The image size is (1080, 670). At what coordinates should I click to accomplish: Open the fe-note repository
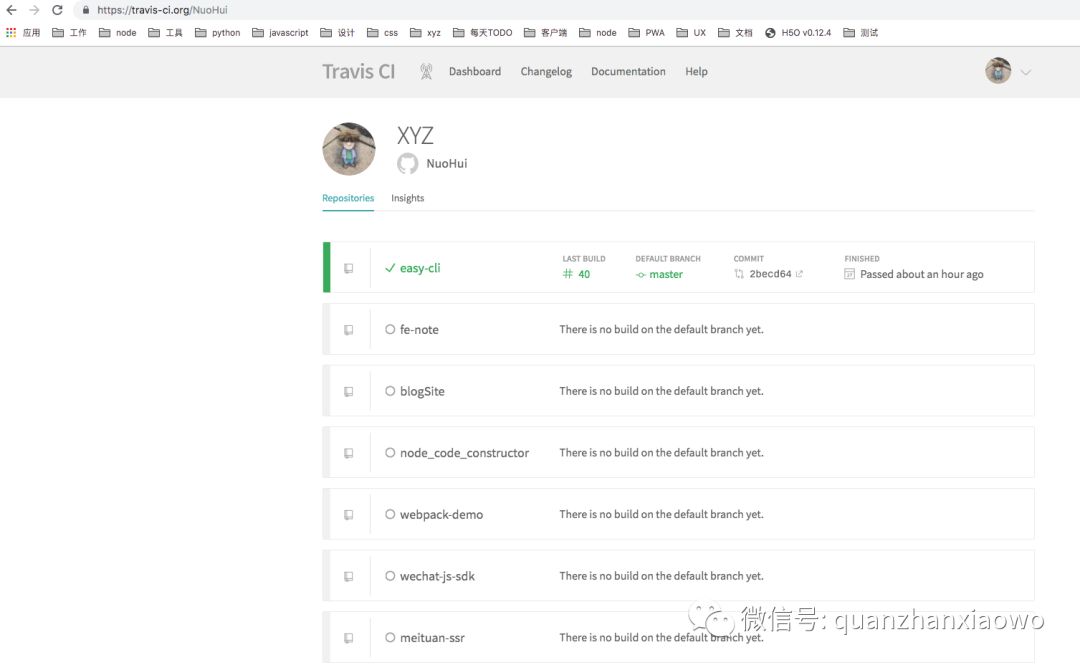[419, 330]
